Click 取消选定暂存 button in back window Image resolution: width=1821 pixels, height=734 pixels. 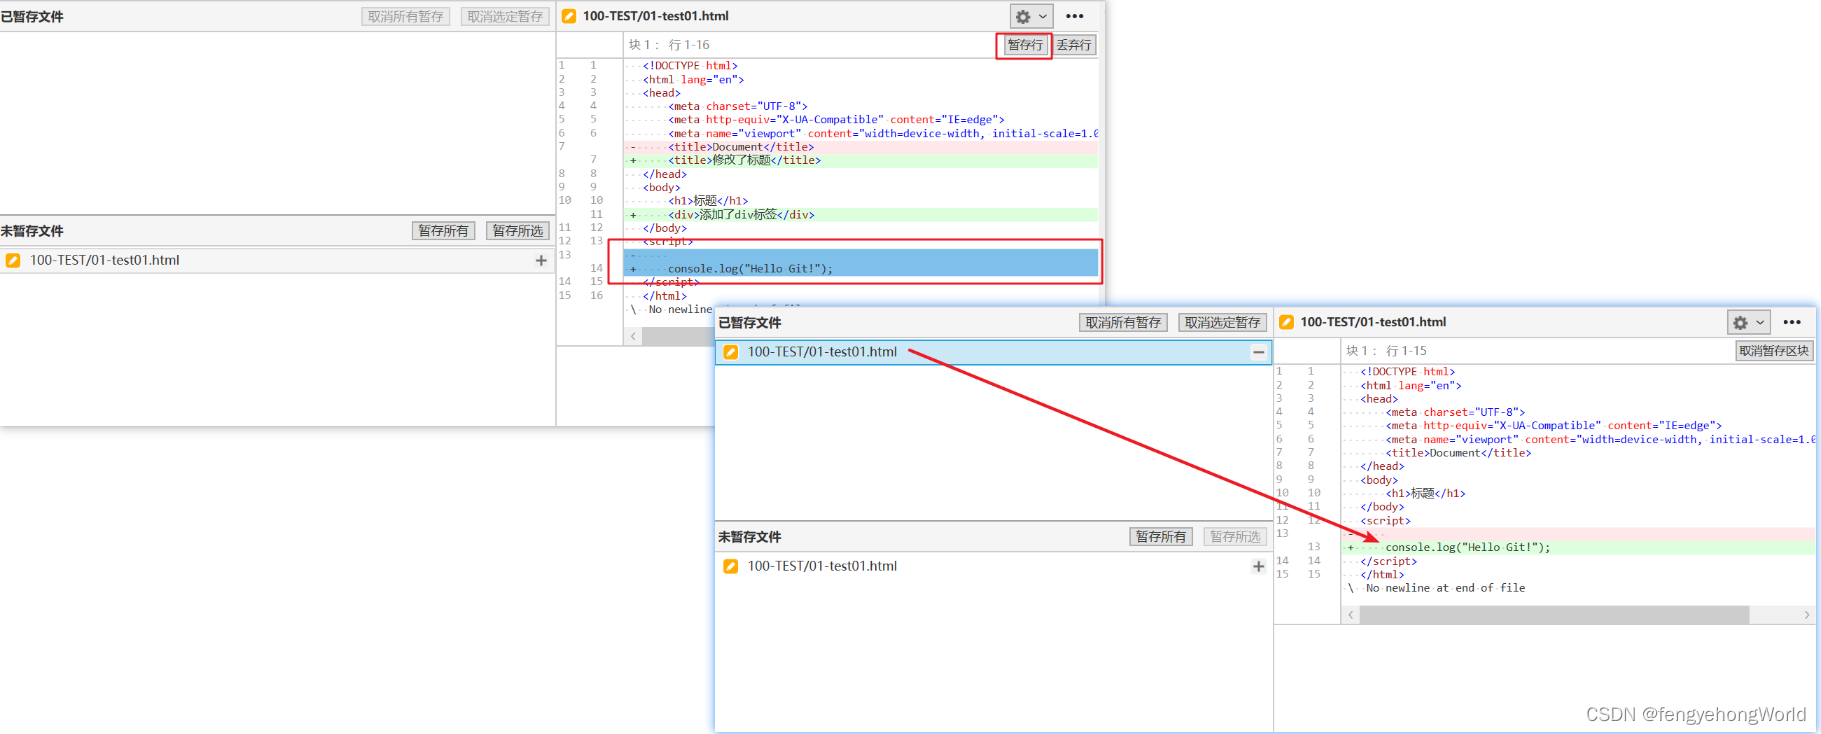(x=505, y=17)
